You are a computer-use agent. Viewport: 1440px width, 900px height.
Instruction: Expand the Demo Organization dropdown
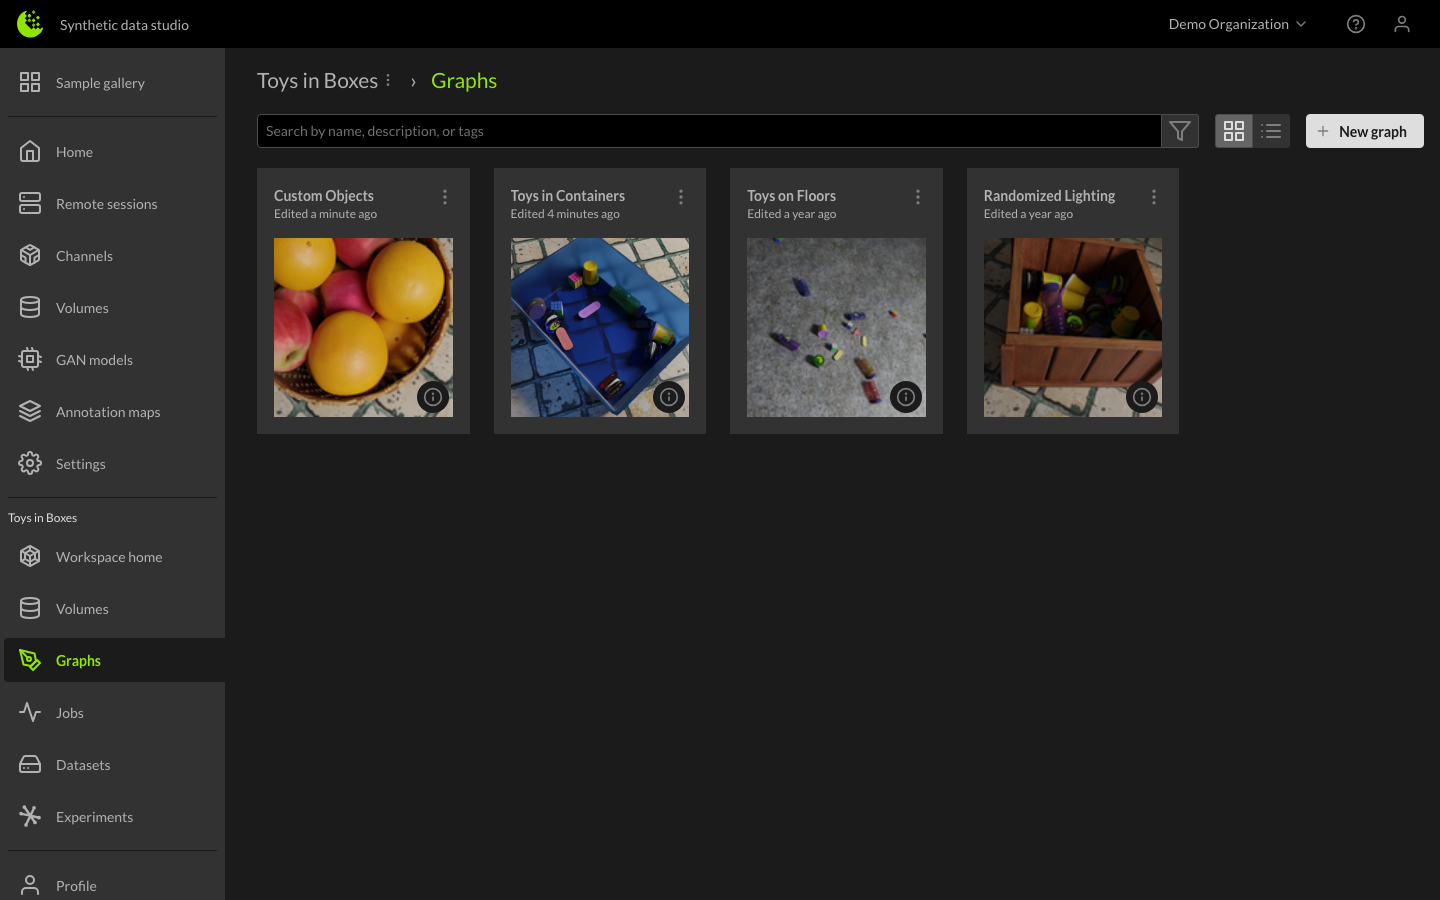click(x=1237, y=24)
